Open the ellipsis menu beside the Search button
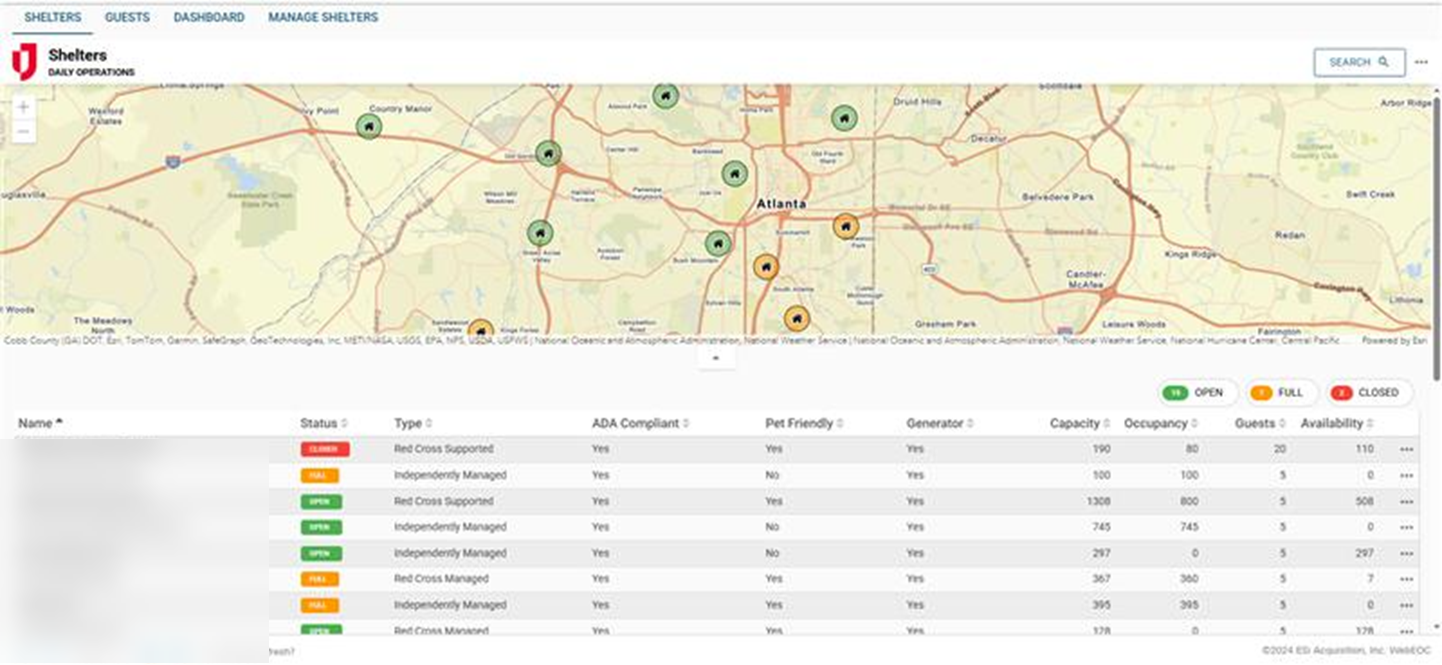Viewport: 1442px width, 665px height. pyautogui.click(x=1423, y=62)
